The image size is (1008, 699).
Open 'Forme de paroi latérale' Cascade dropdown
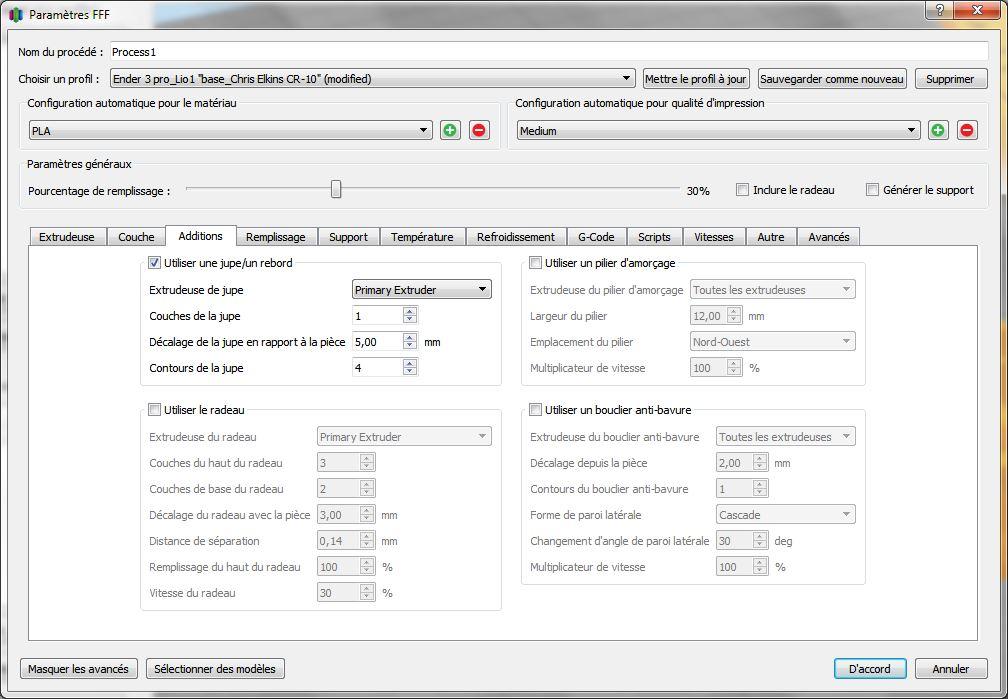[786, 514]
